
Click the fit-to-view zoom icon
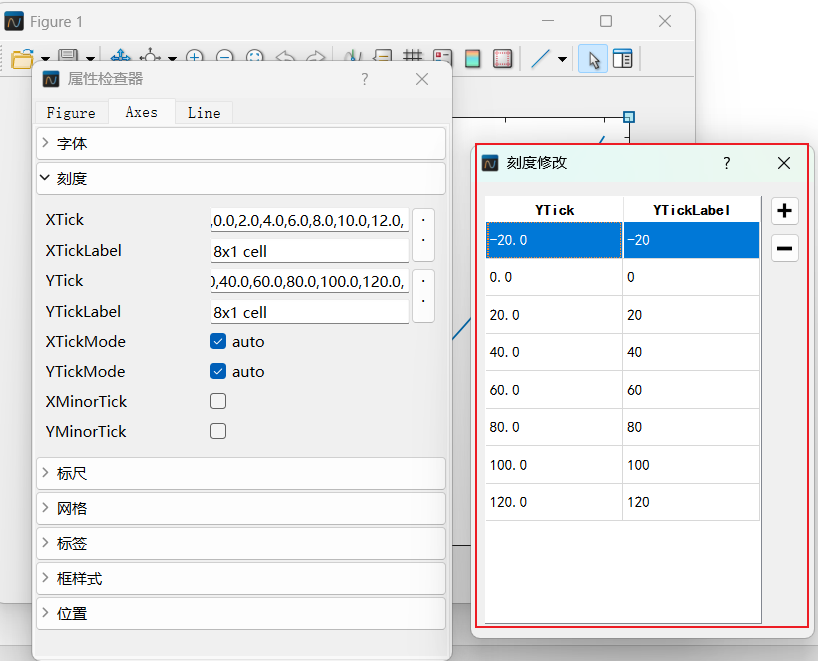click(x=255, y=56)
